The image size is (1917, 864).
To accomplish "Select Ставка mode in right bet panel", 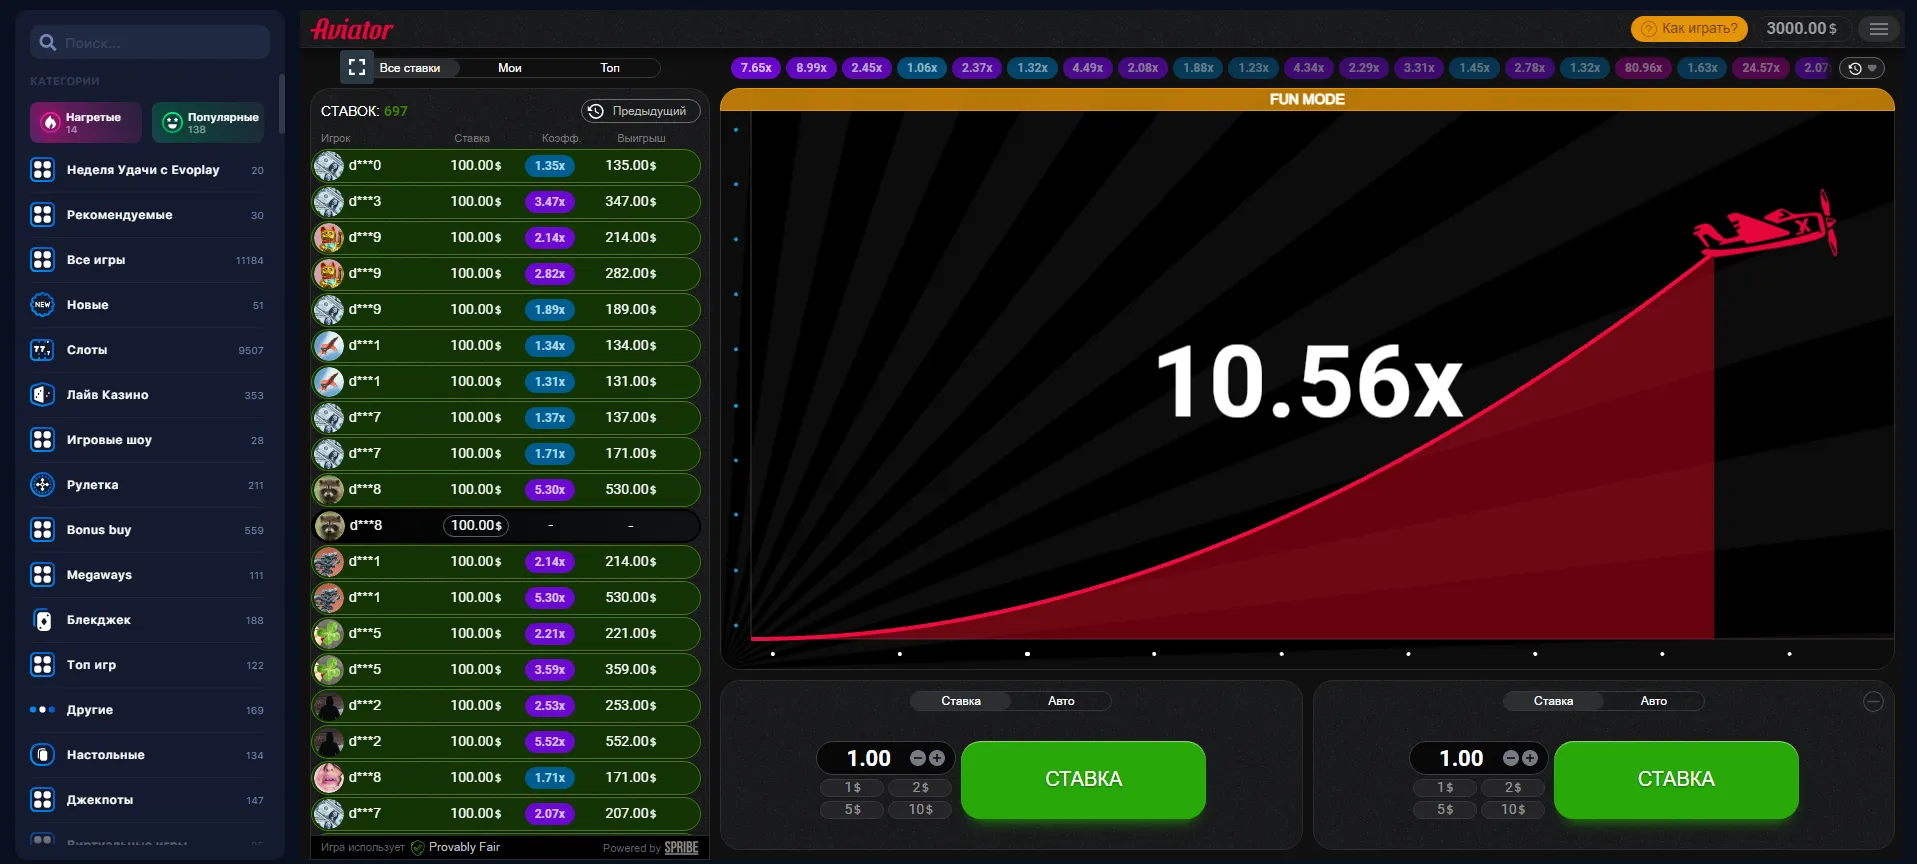I will click(x=1553, y=701).
